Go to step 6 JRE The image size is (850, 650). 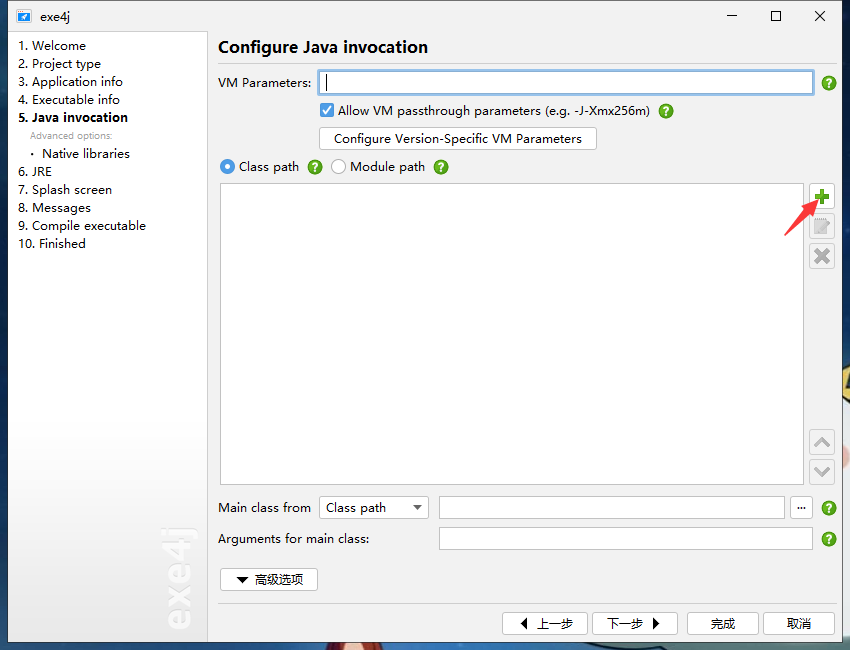pyautogui.click(x=35, y=172)
